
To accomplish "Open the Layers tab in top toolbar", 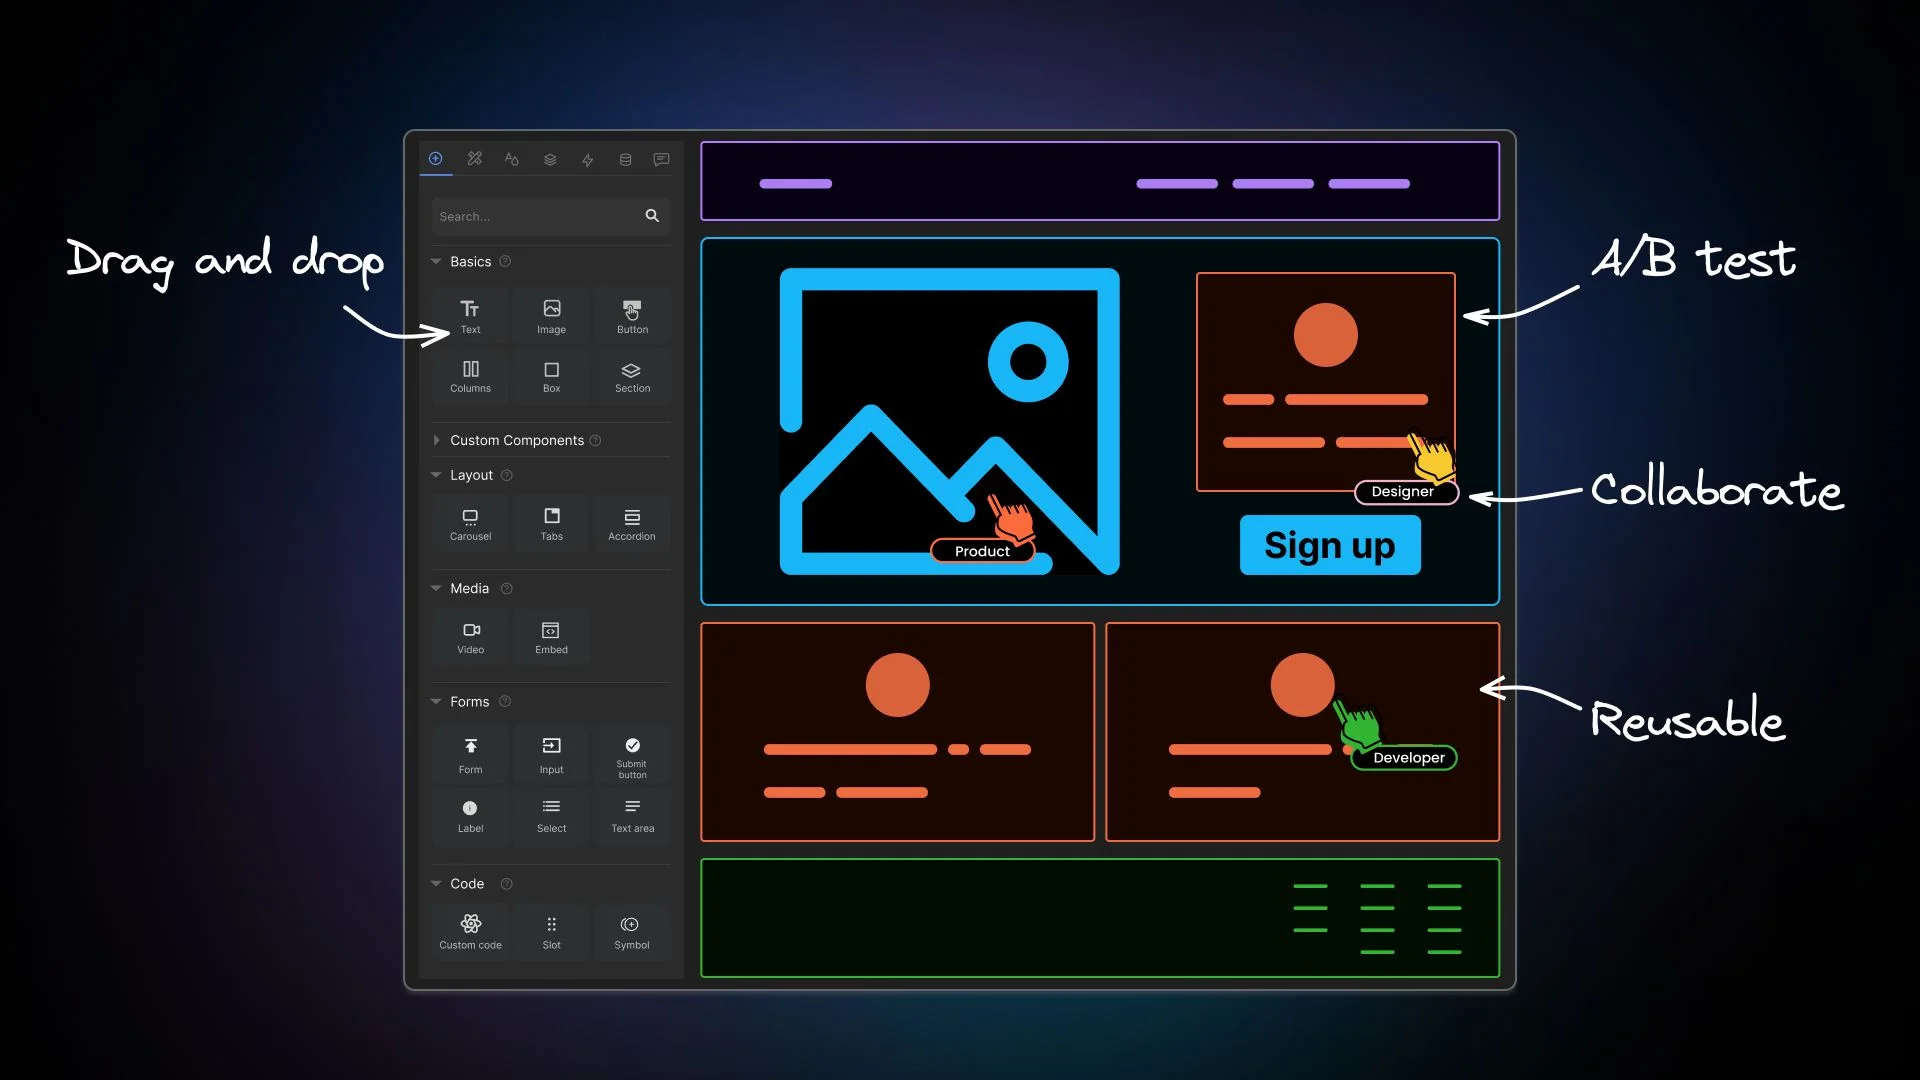I will (550, 159).
